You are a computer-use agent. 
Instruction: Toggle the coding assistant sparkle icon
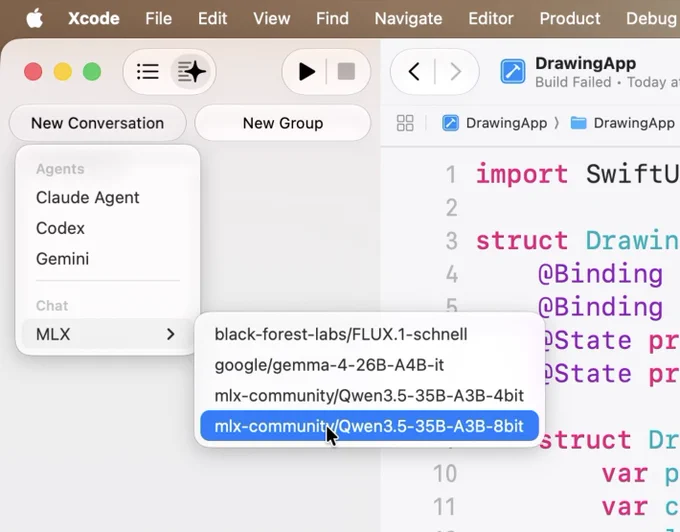click(191, 72)
